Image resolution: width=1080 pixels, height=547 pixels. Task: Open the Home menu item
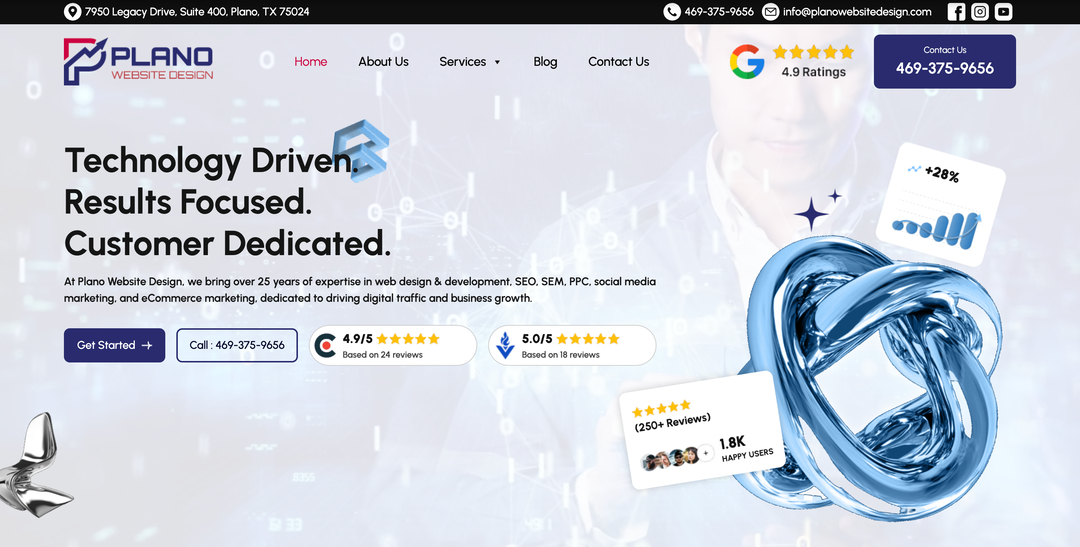(311, 61)
